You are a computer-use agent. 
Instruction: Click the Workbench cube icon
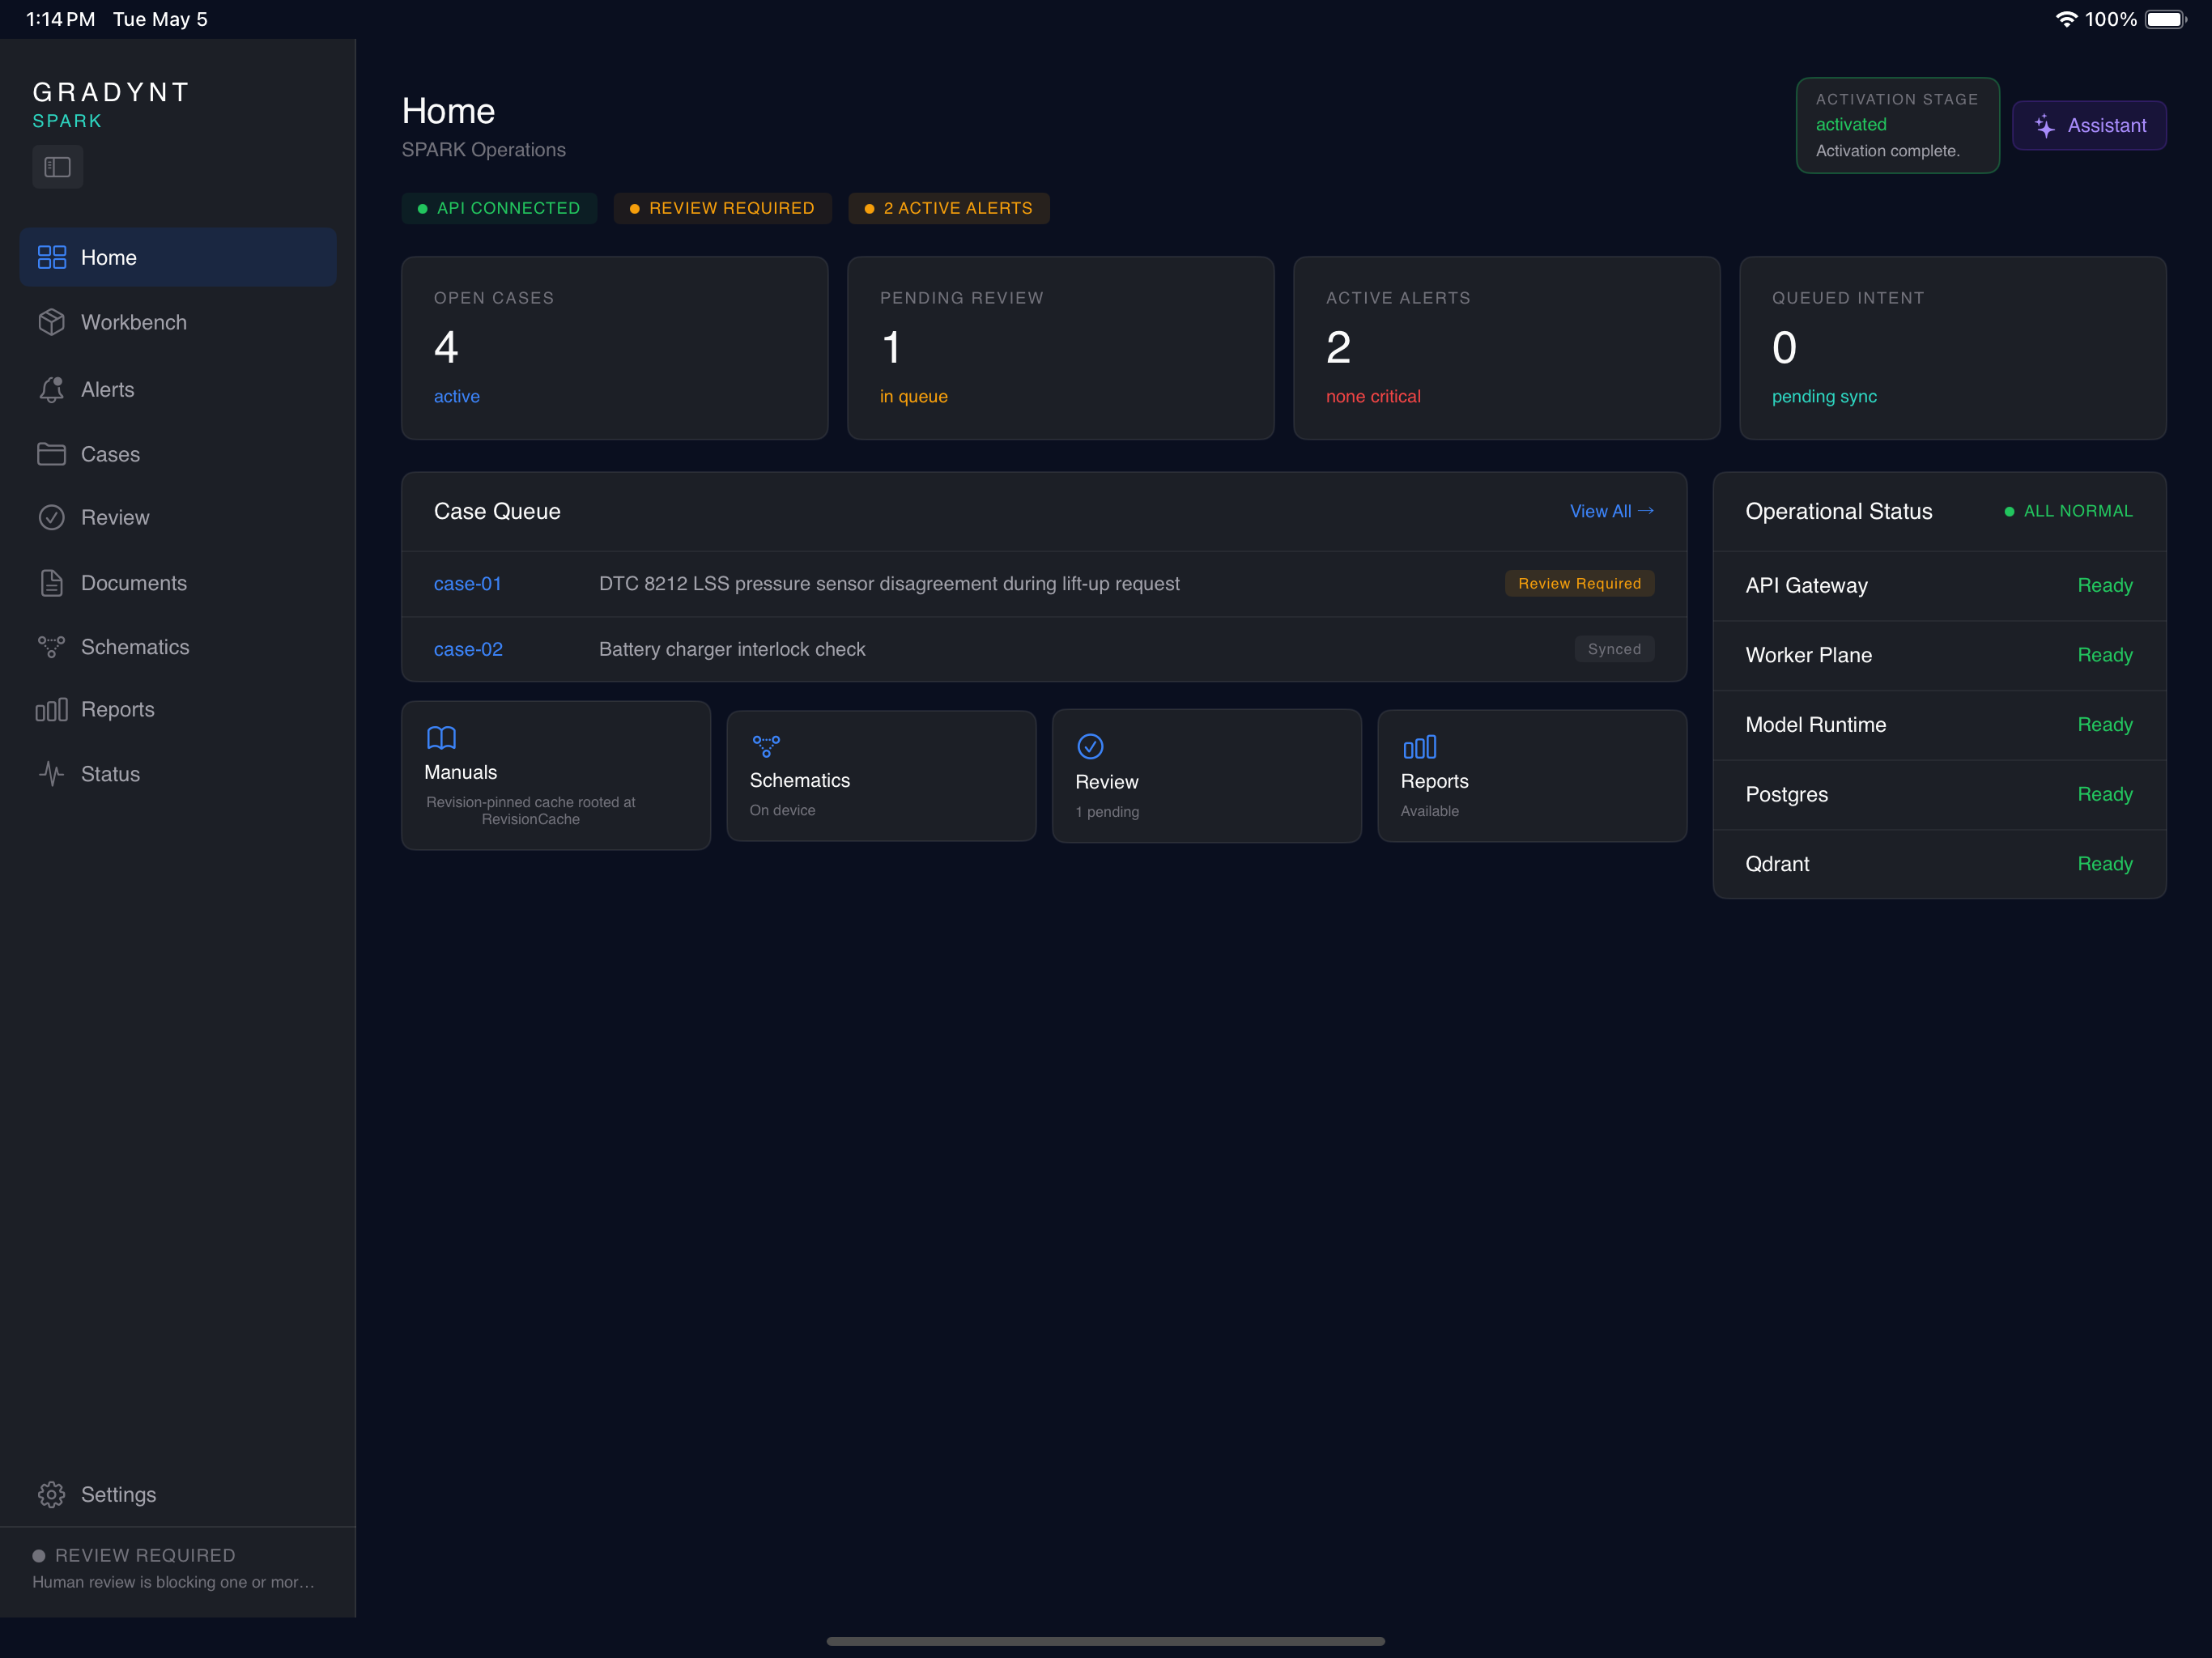pyautogui.click(x=51, y=322)
